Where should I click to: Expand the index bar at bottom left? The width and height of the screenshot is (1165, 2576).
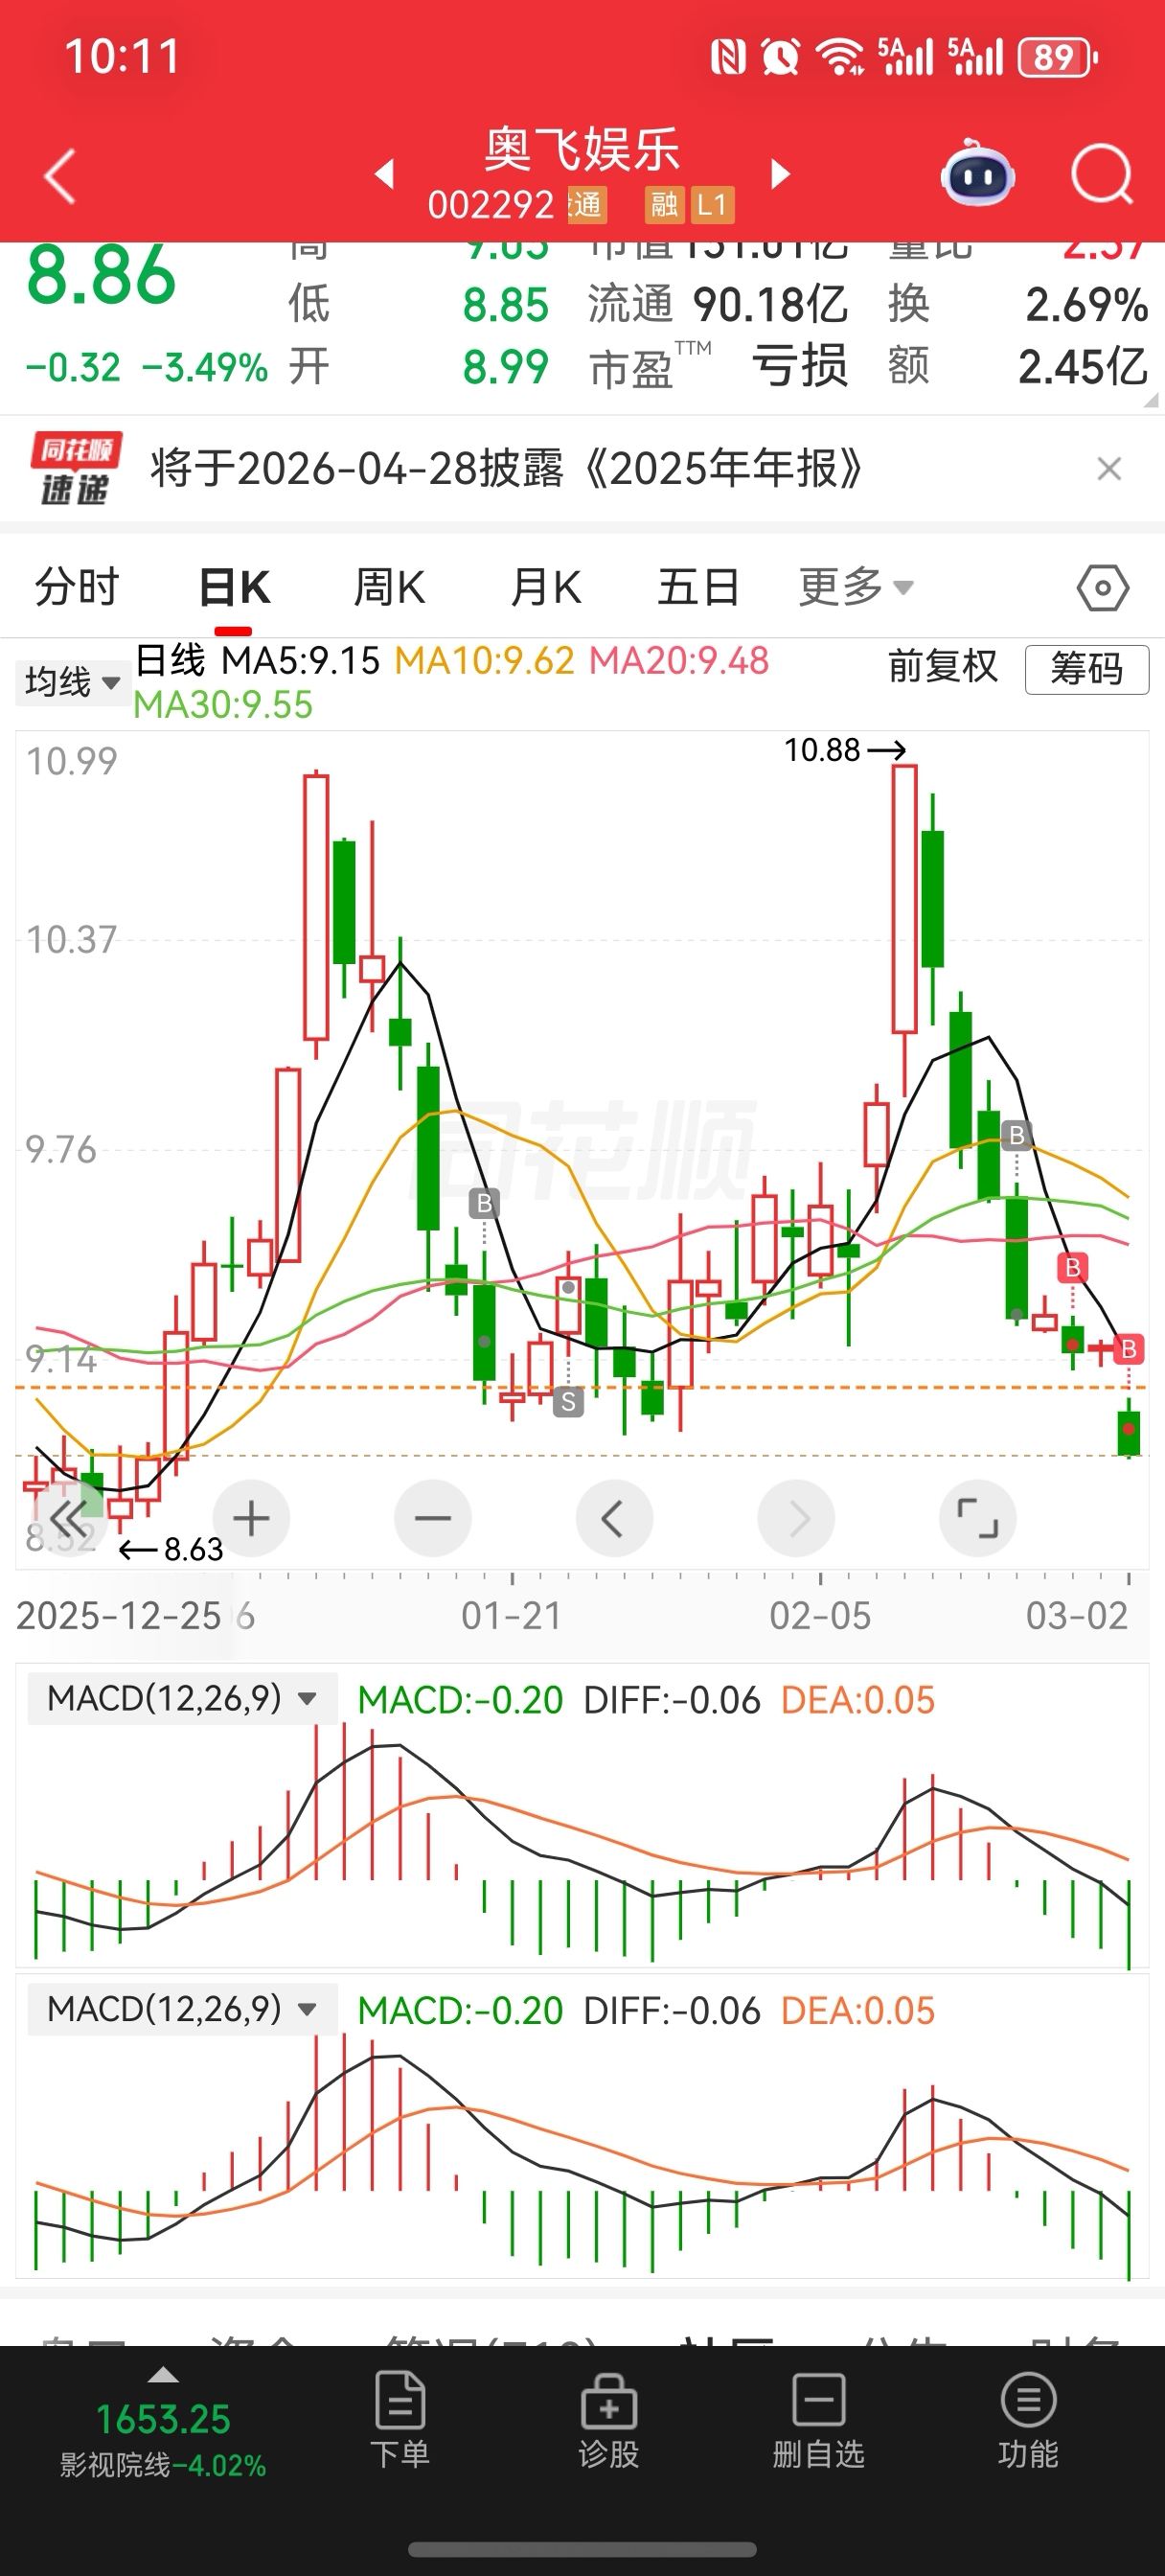click(163, 2374)
